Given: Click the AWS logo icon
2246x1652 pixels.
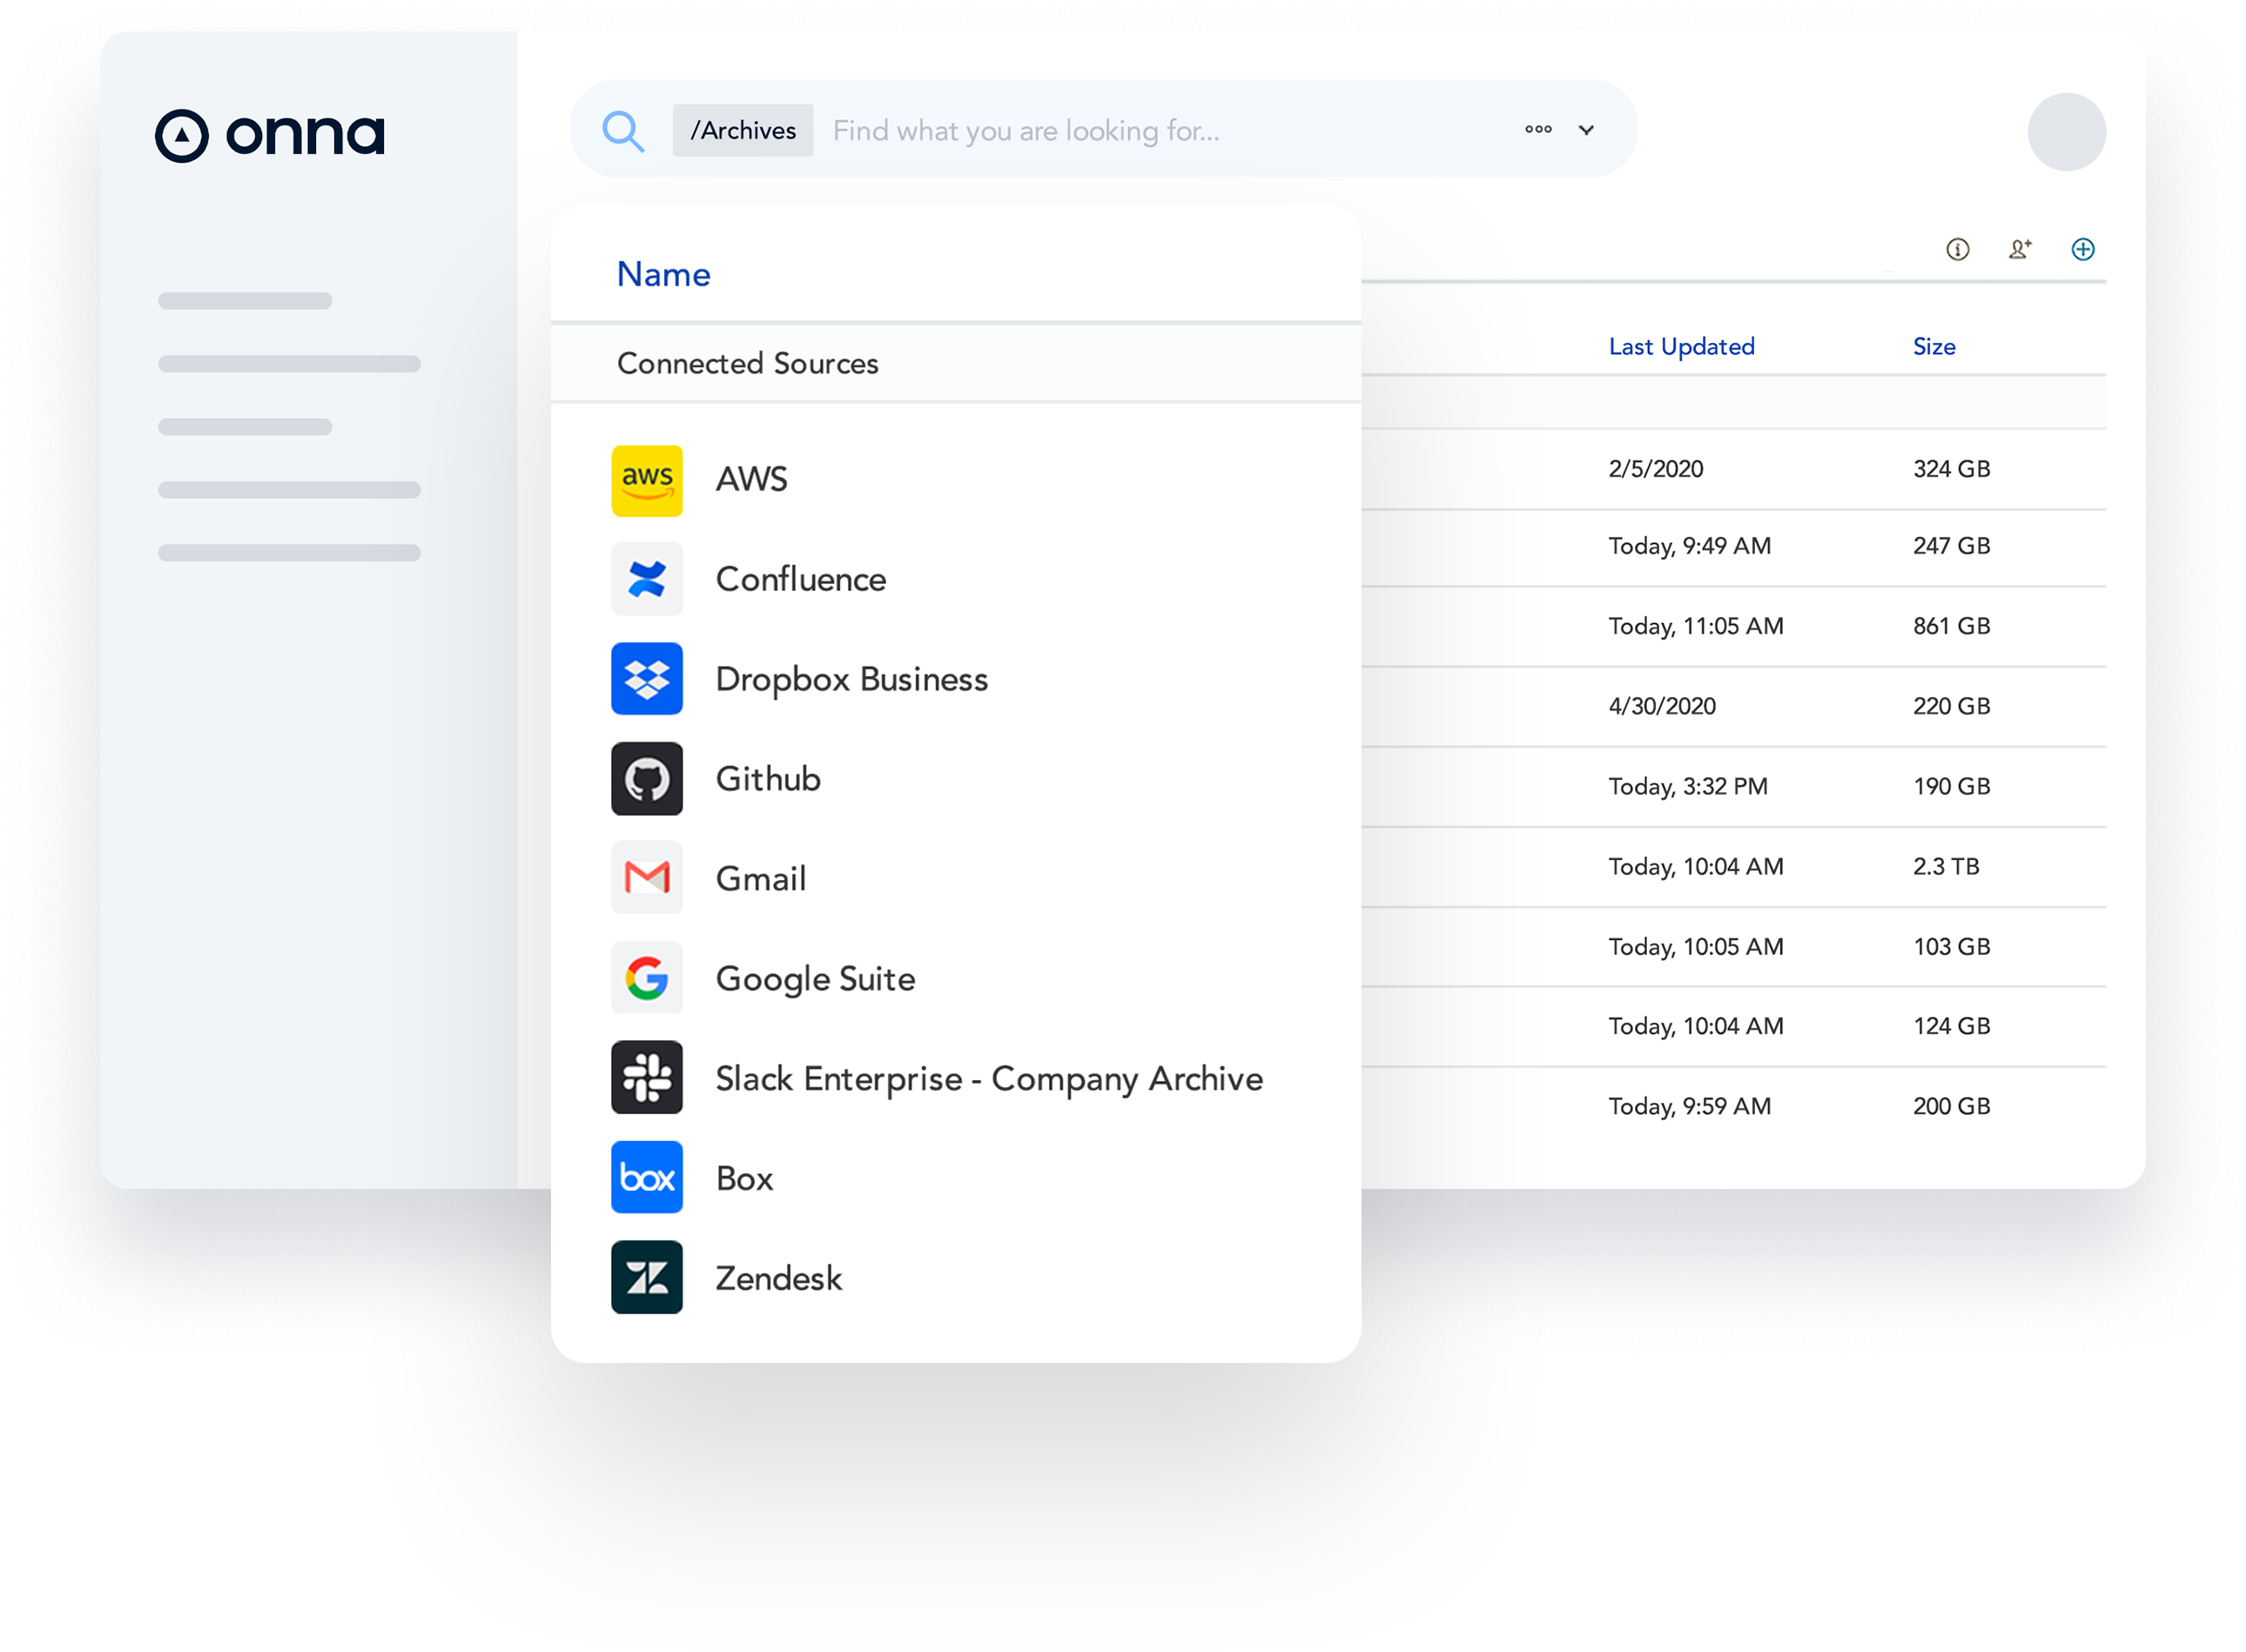Looking at the screenshot, I should point(647,480).
